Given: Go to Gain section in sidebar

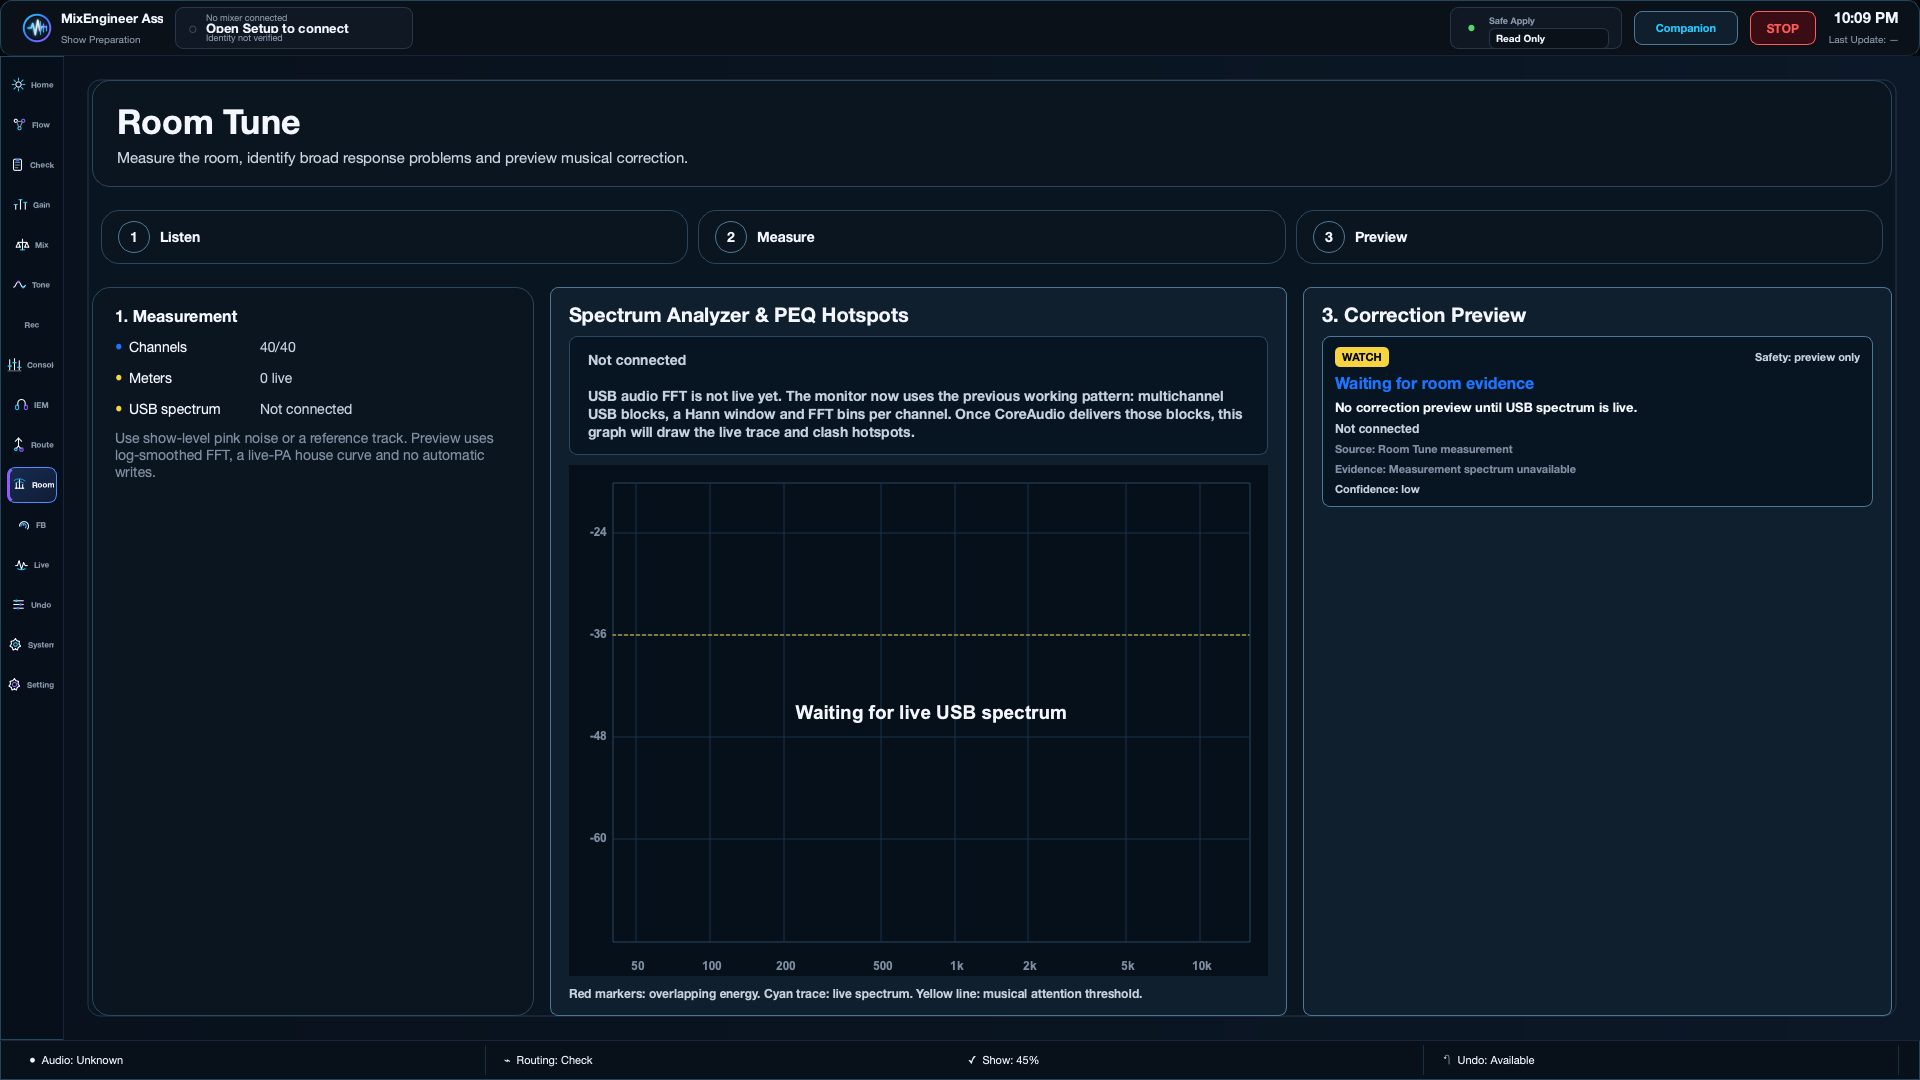Looking at the screenshot, I should (32, 205).
